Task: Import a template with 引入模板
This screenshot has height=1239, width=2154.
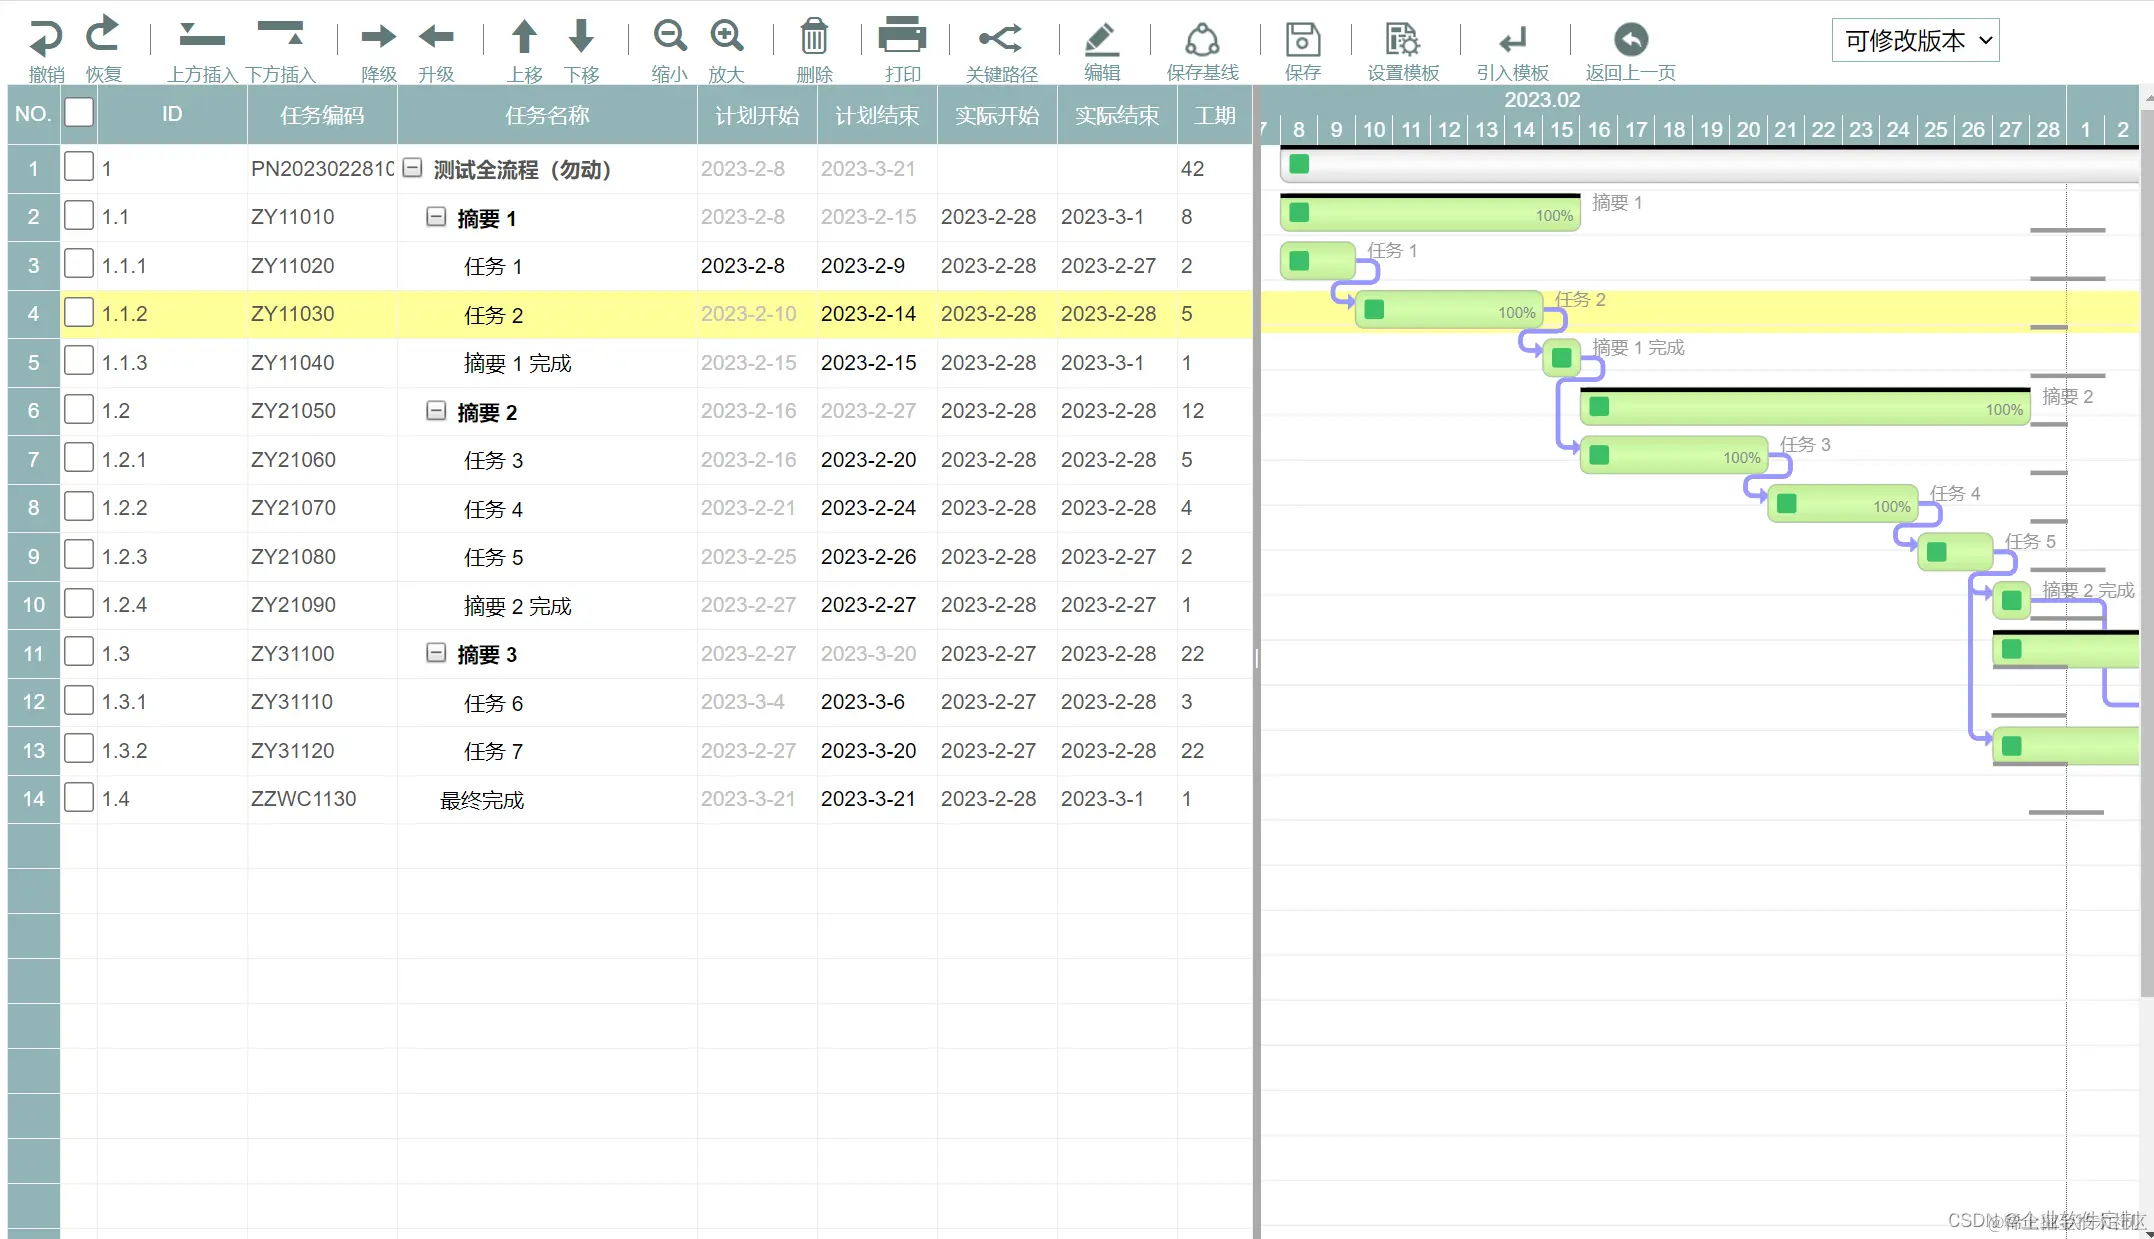Action: 1512,40
